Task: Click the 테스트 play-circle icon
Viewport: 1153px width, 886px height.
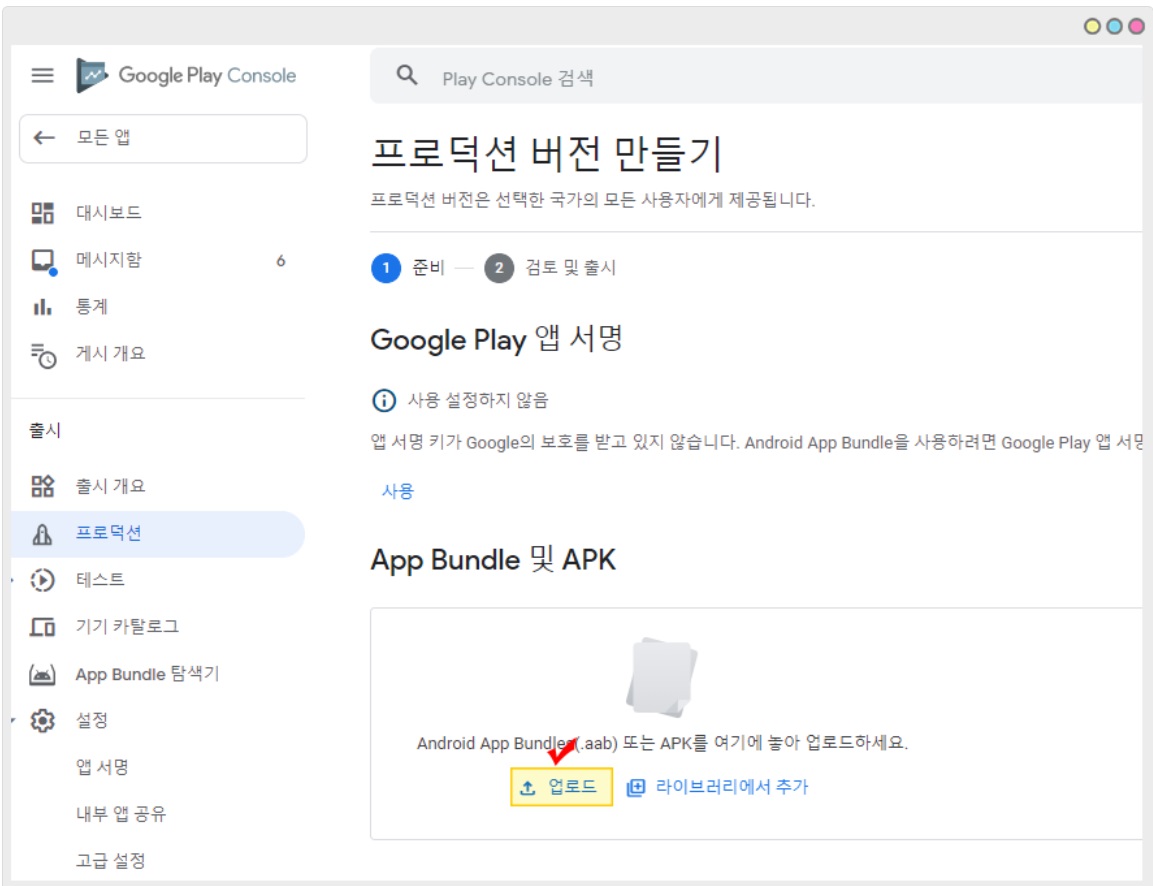Action: 43,580
